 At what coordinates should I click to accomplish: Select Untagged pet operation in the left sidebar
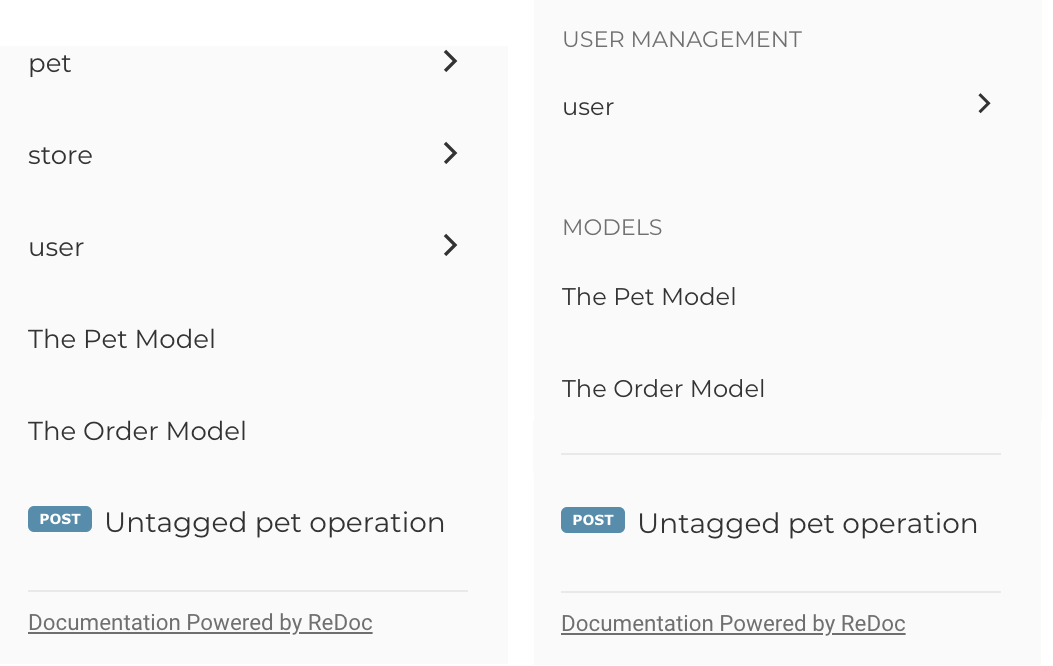(274, 522)
